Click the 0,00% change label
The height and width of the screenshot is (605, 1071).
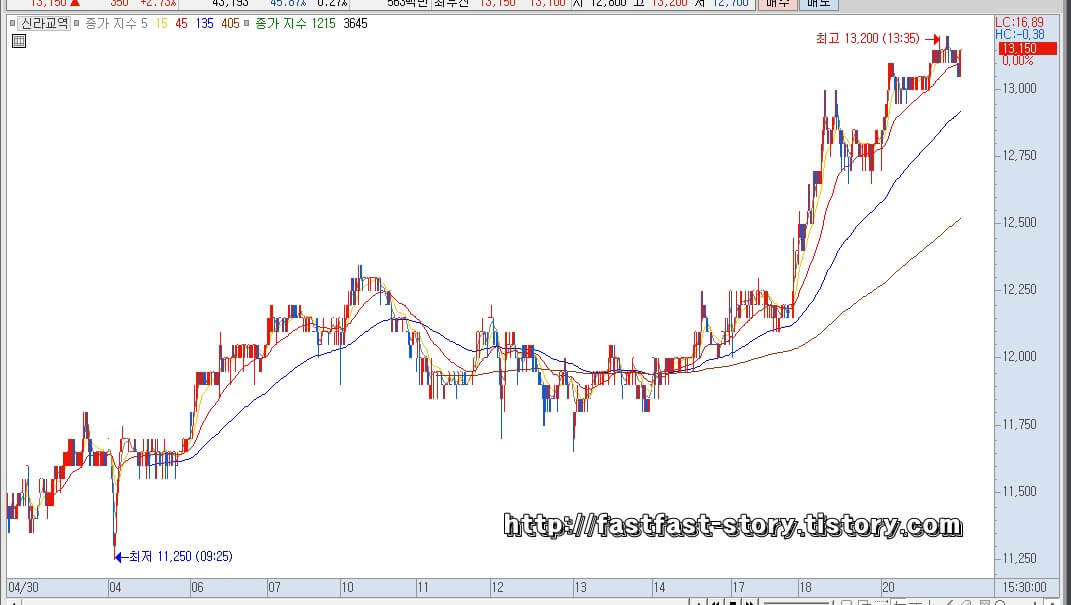[1018, 61]
